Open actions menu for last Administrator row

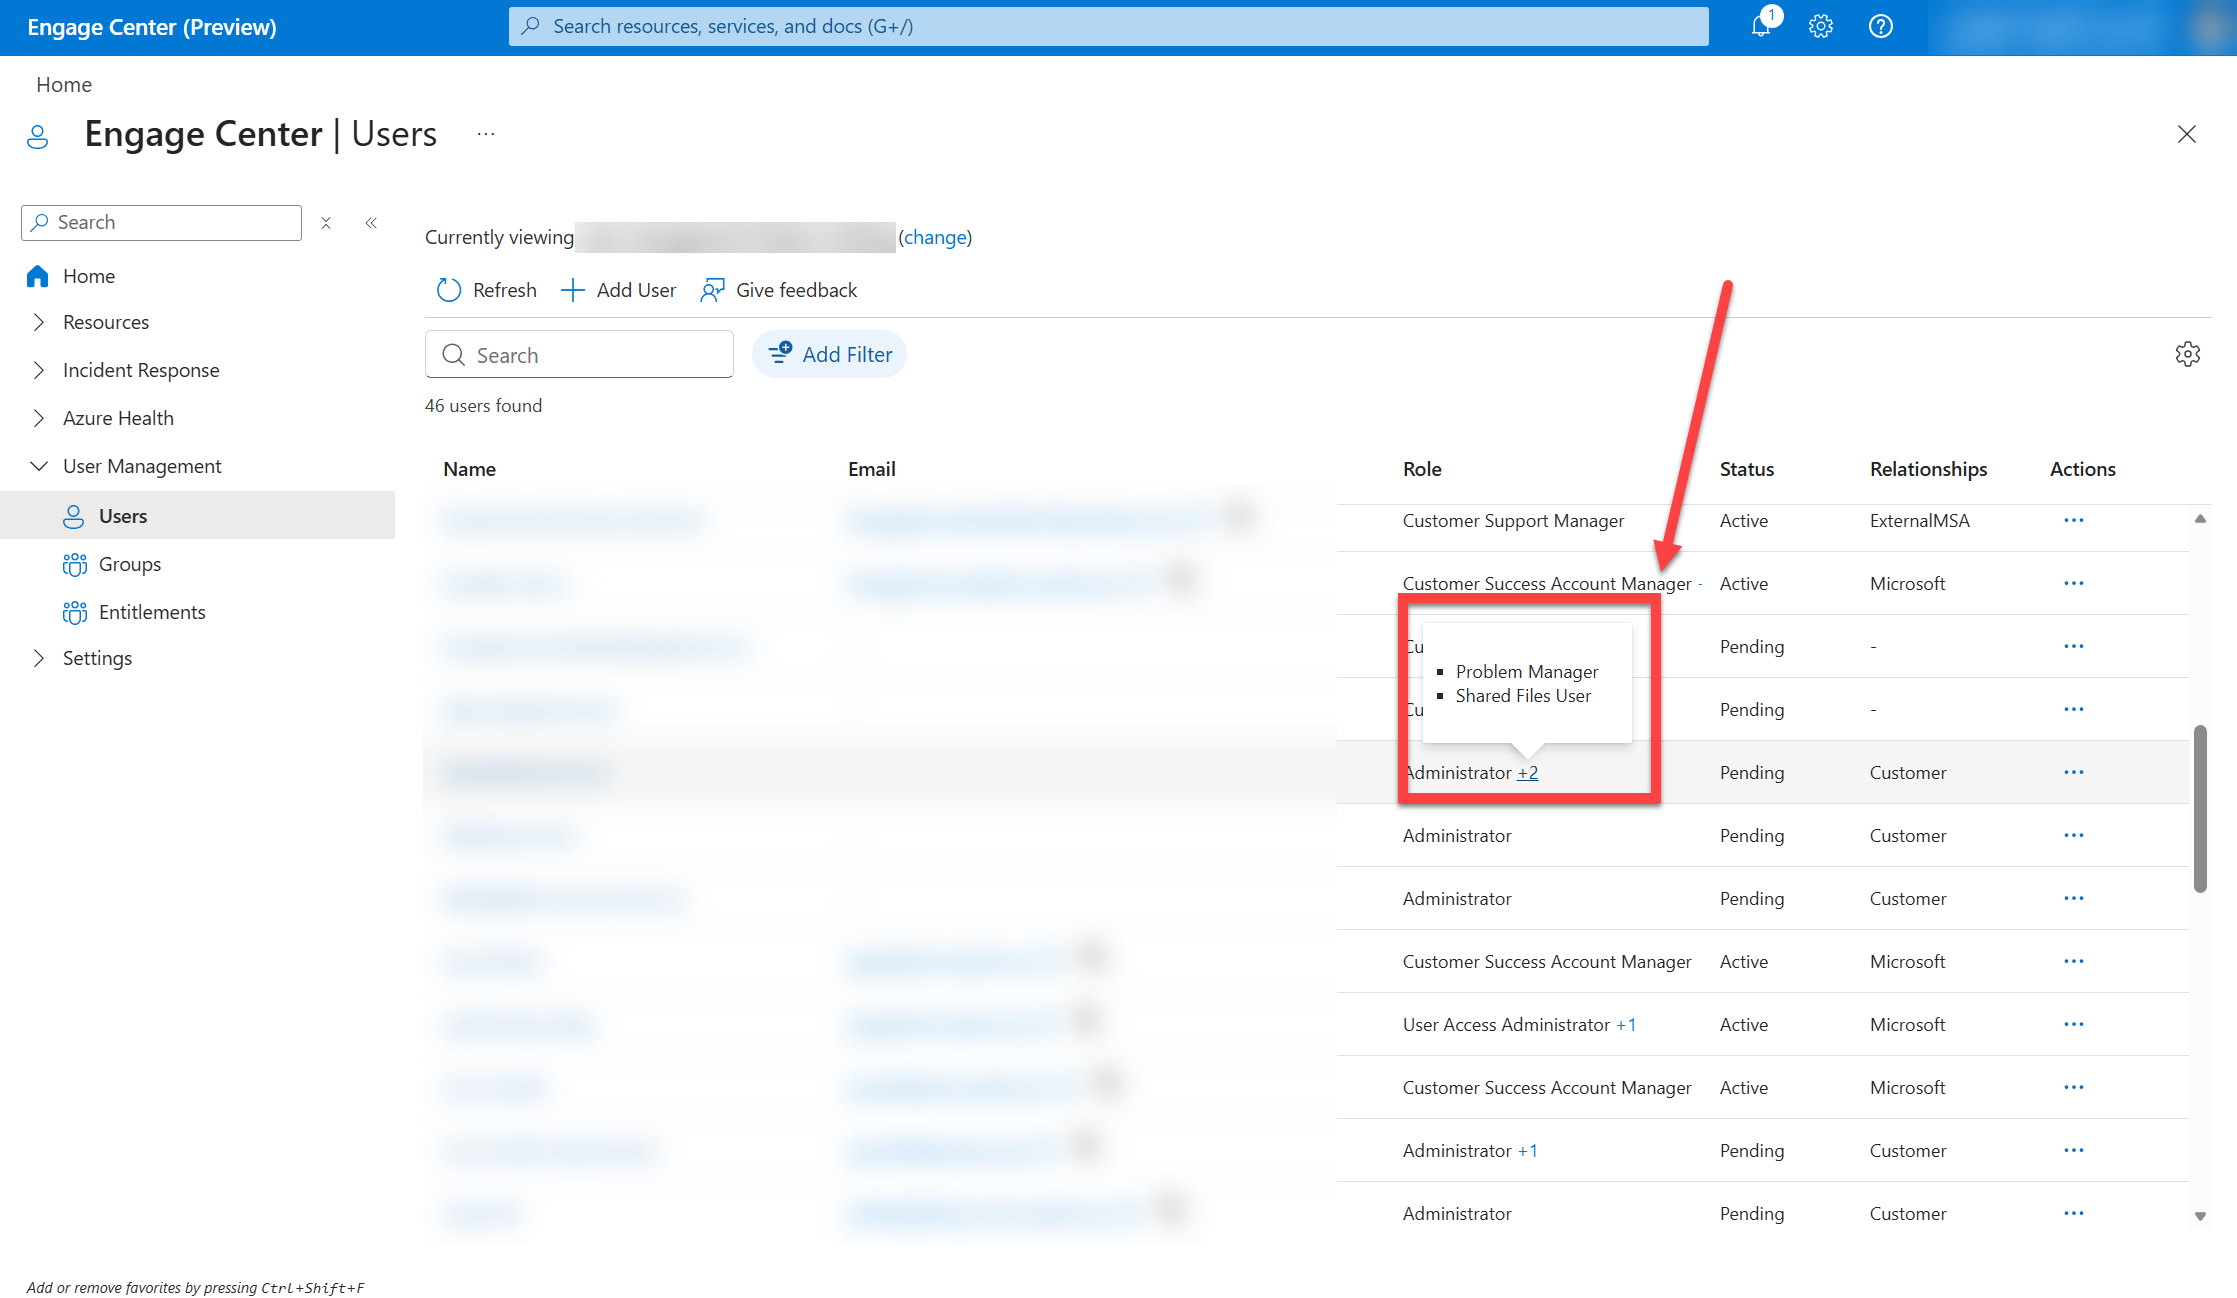2073,1214
